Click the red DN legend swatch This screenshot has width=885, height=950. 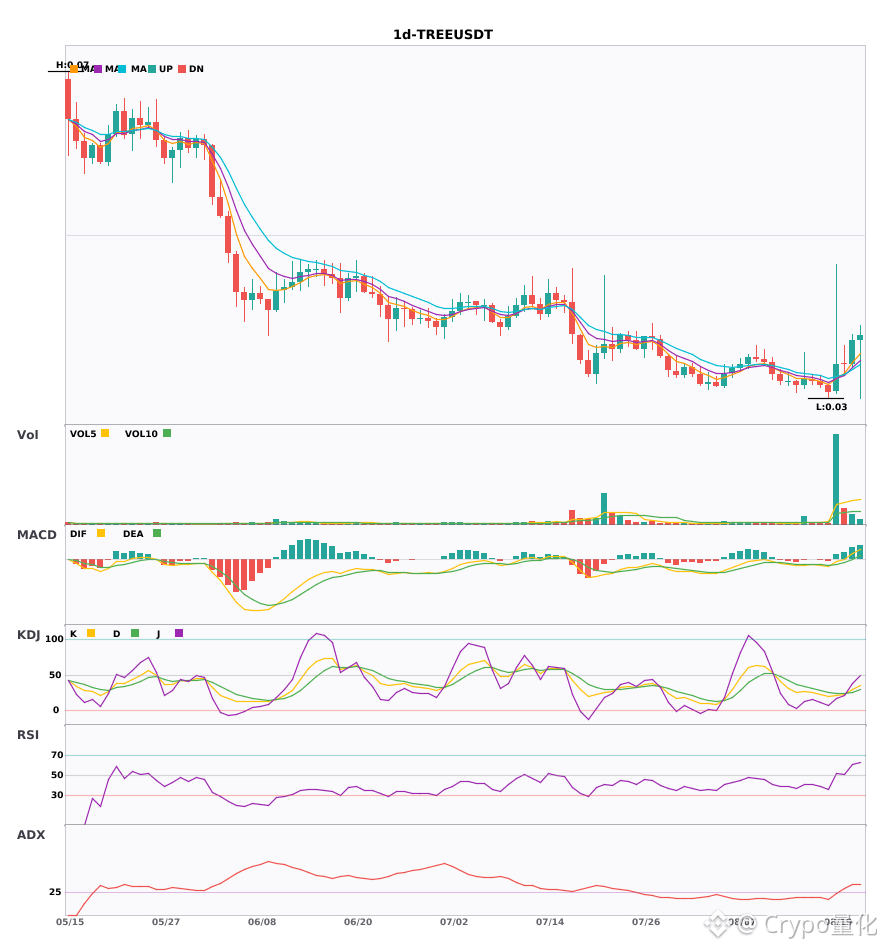pos(182,69)
